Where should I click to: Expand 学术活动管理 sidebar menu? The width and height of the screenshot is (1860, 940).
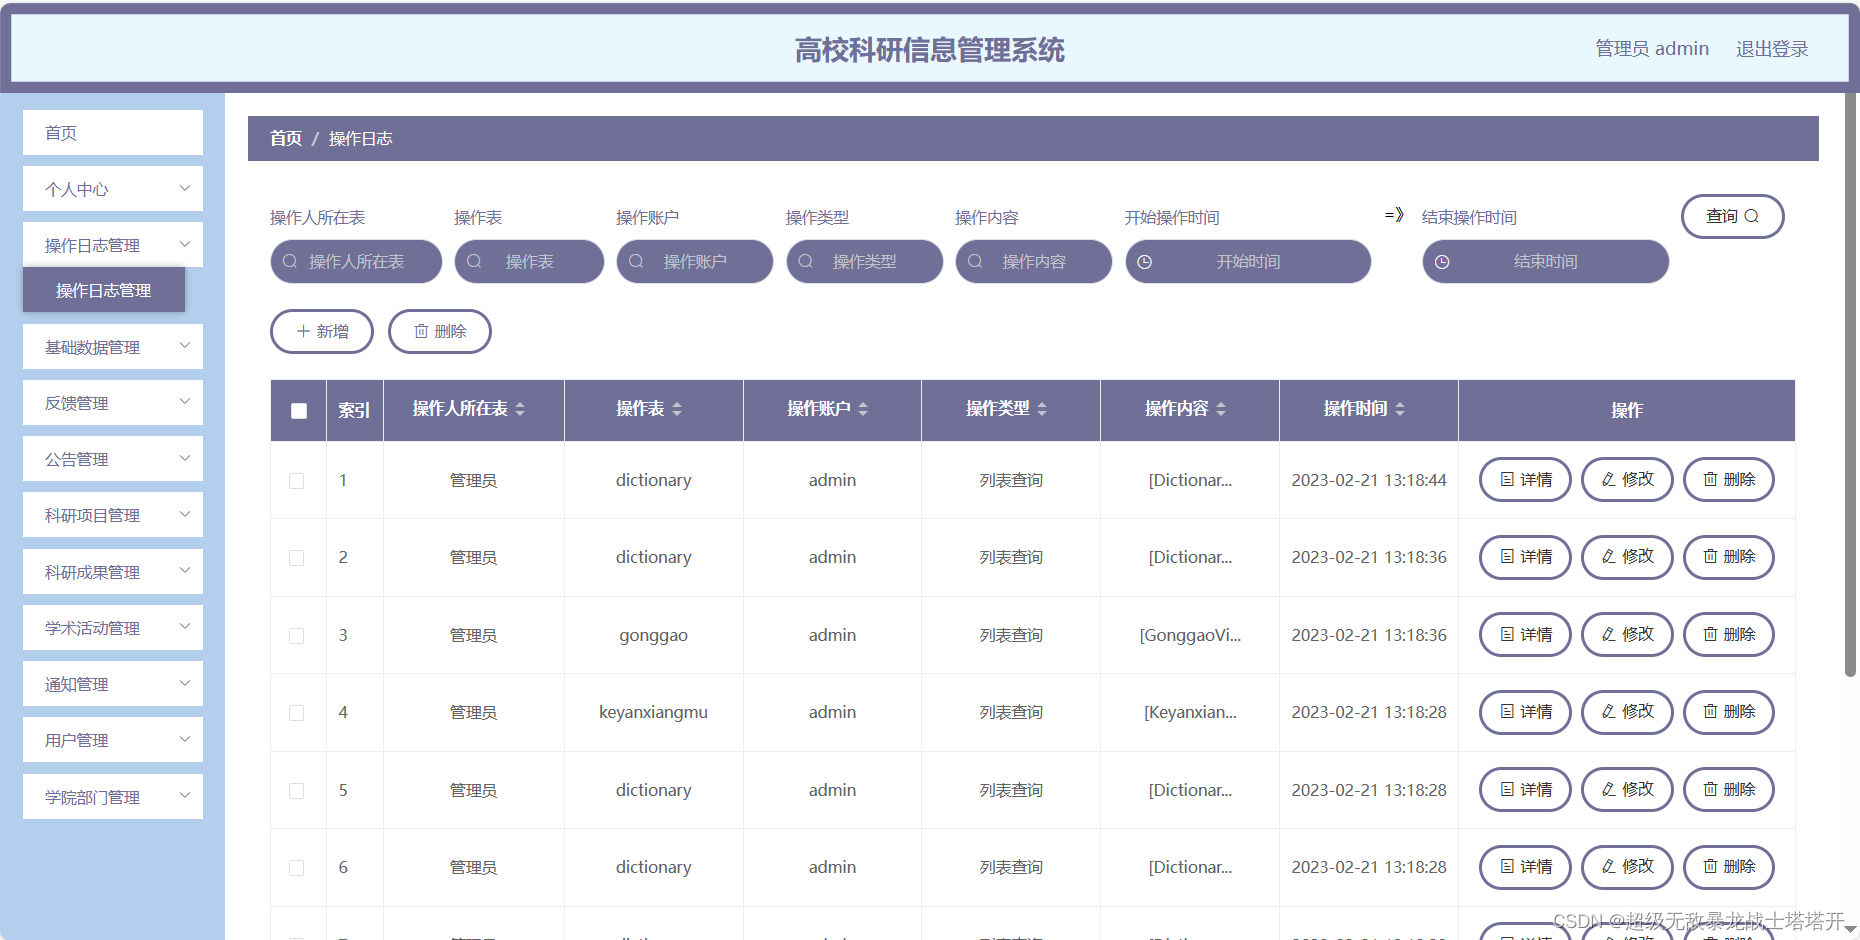click(x=113, y=628)
